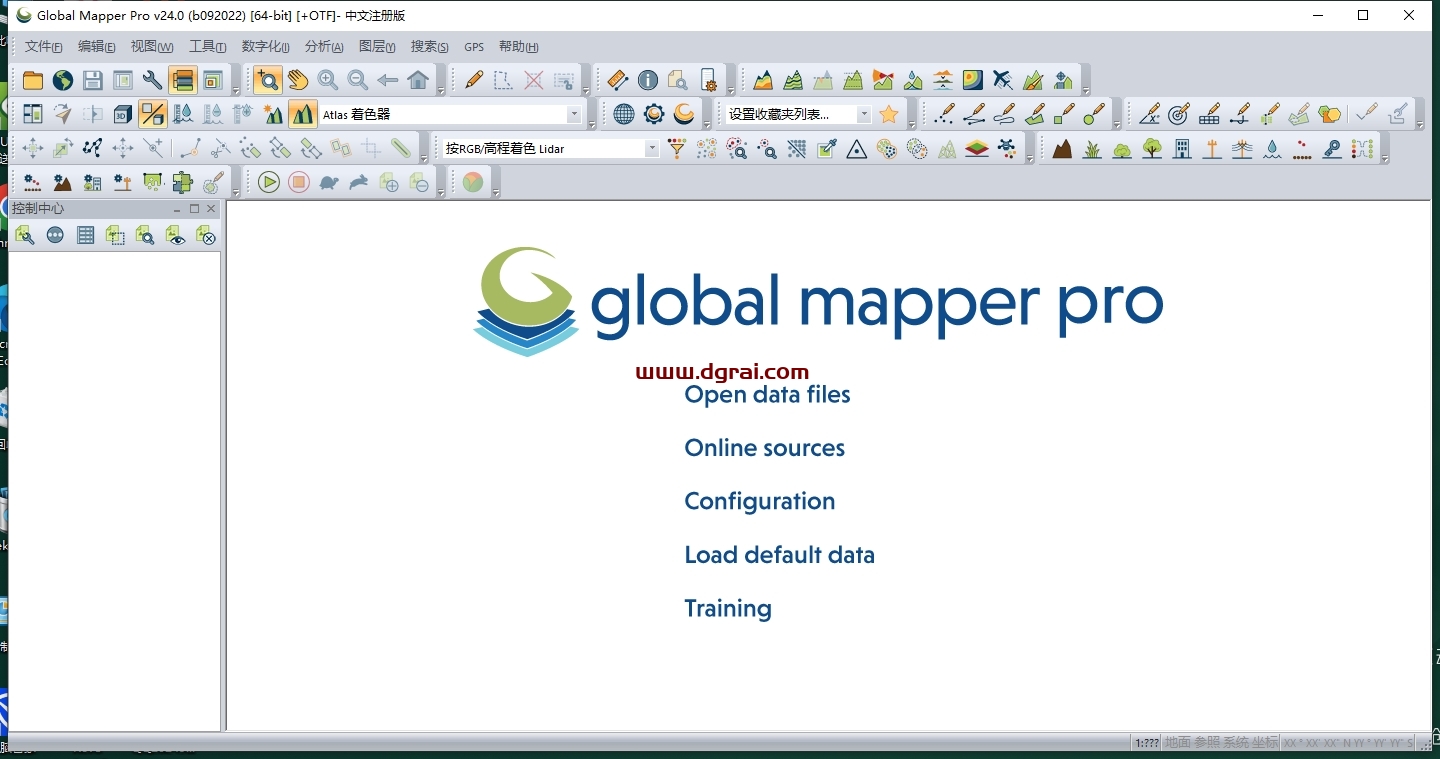Click the green Play animation button

tap(269, 182)
